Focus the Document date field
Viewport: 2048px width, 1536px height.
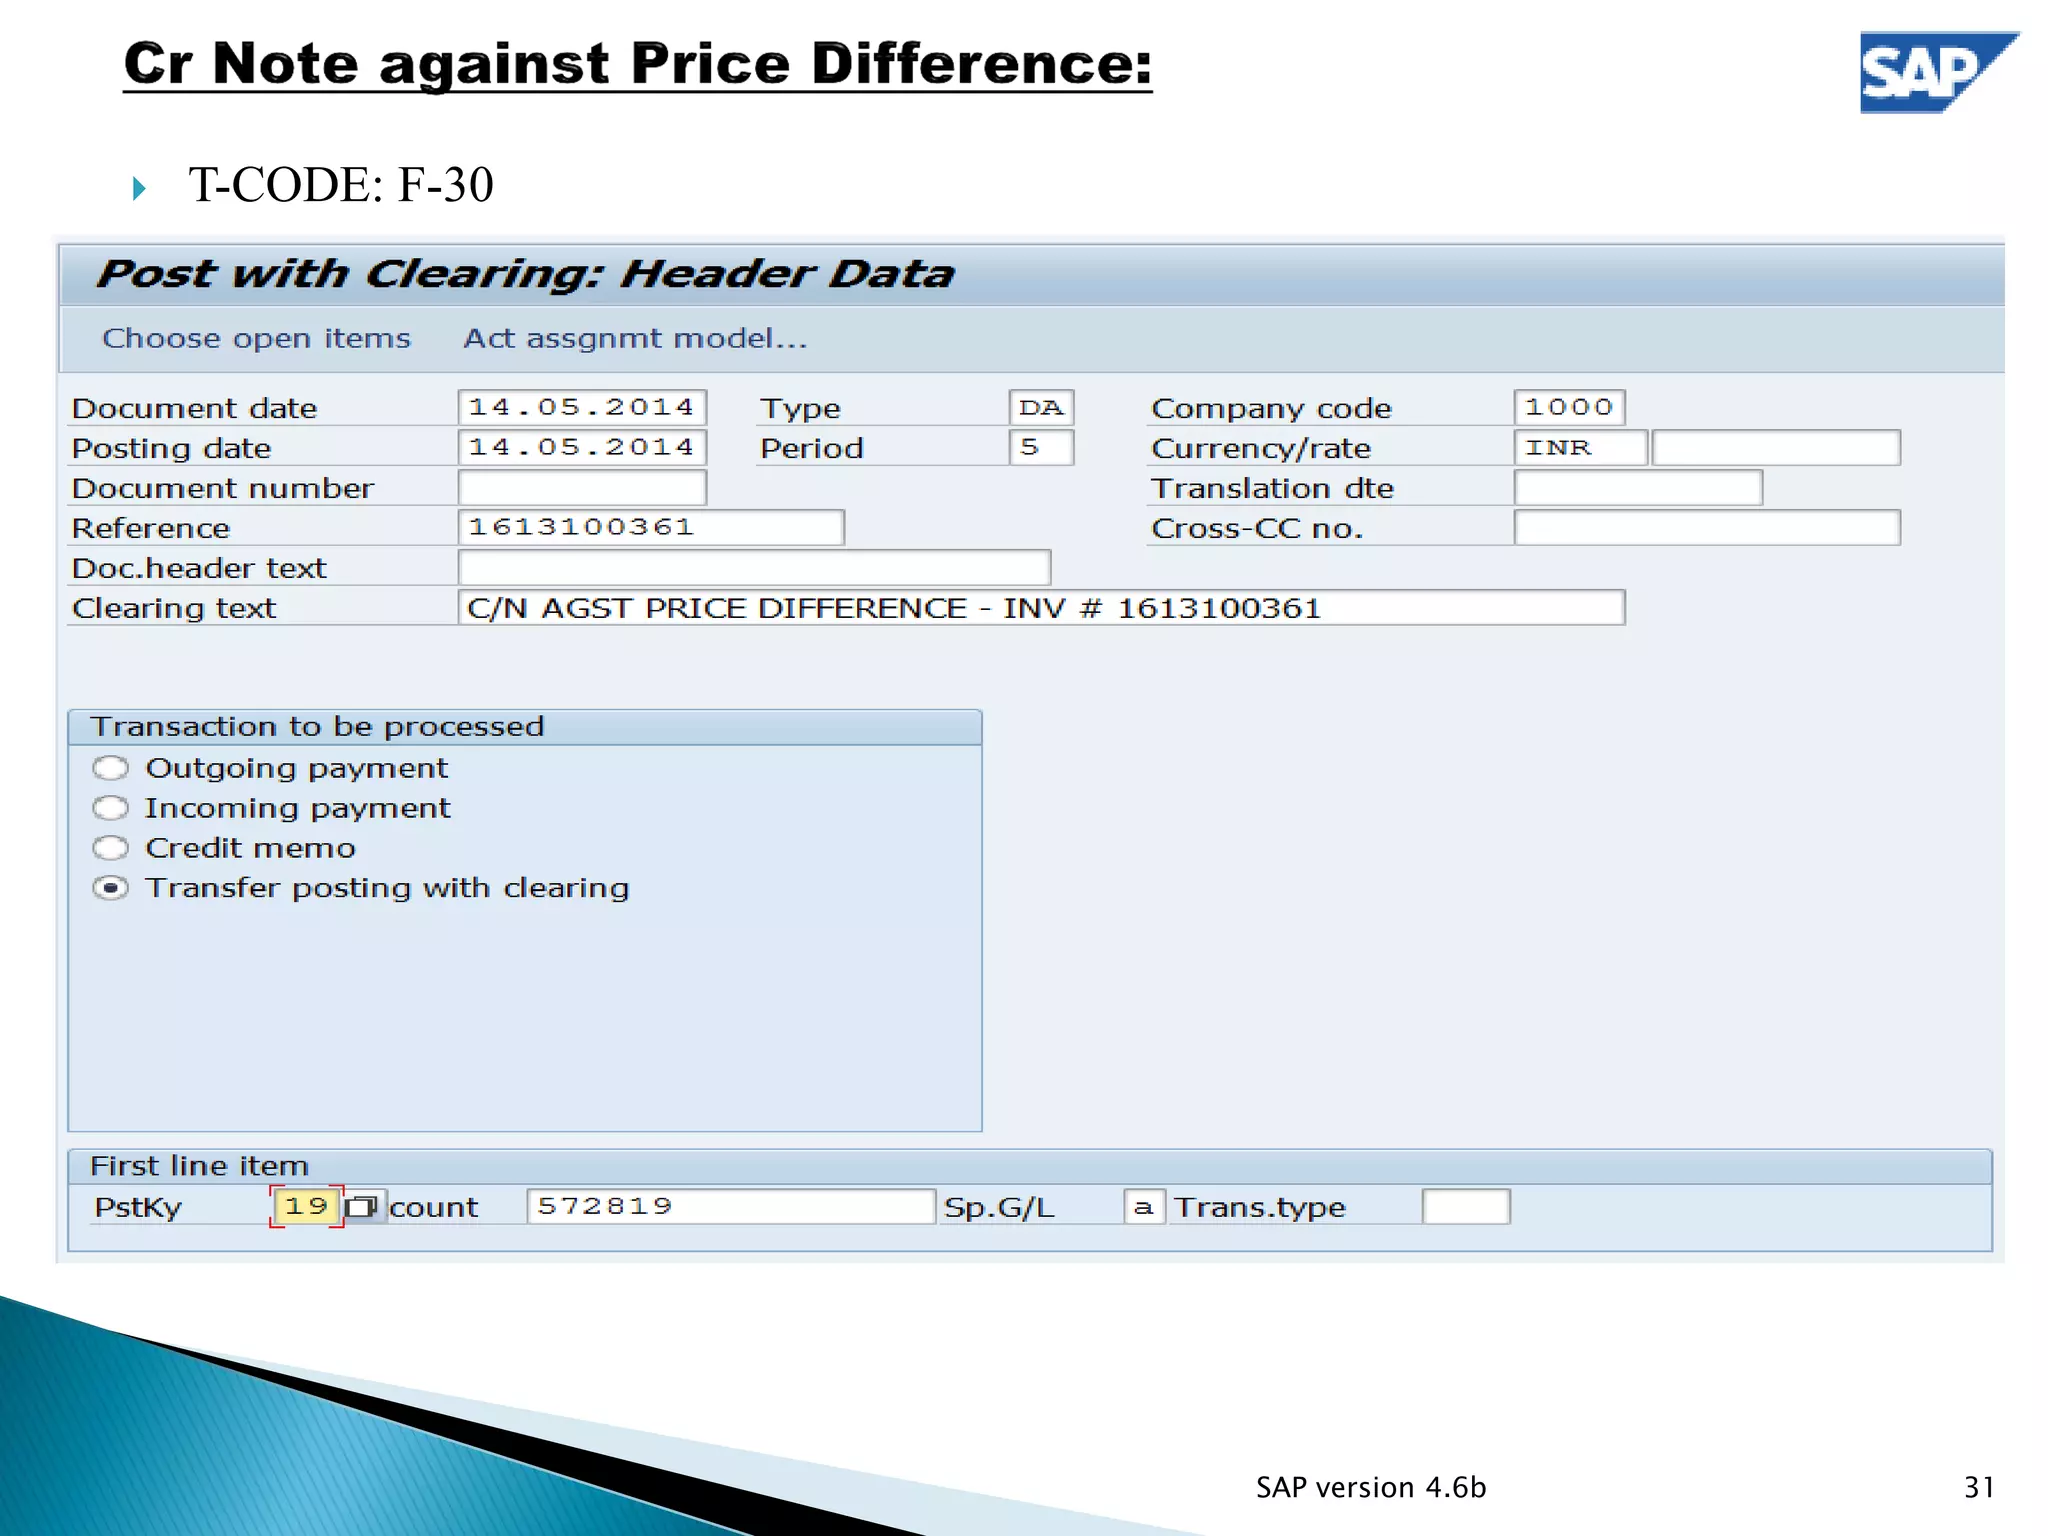tap(582, 408)
